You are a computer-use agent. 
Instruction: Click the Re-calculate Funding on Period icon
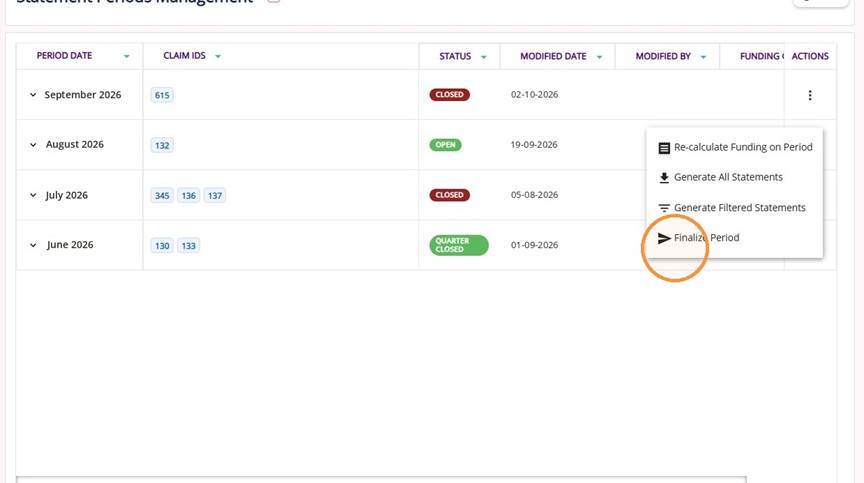pyautogui.click(x=664, y=148)
